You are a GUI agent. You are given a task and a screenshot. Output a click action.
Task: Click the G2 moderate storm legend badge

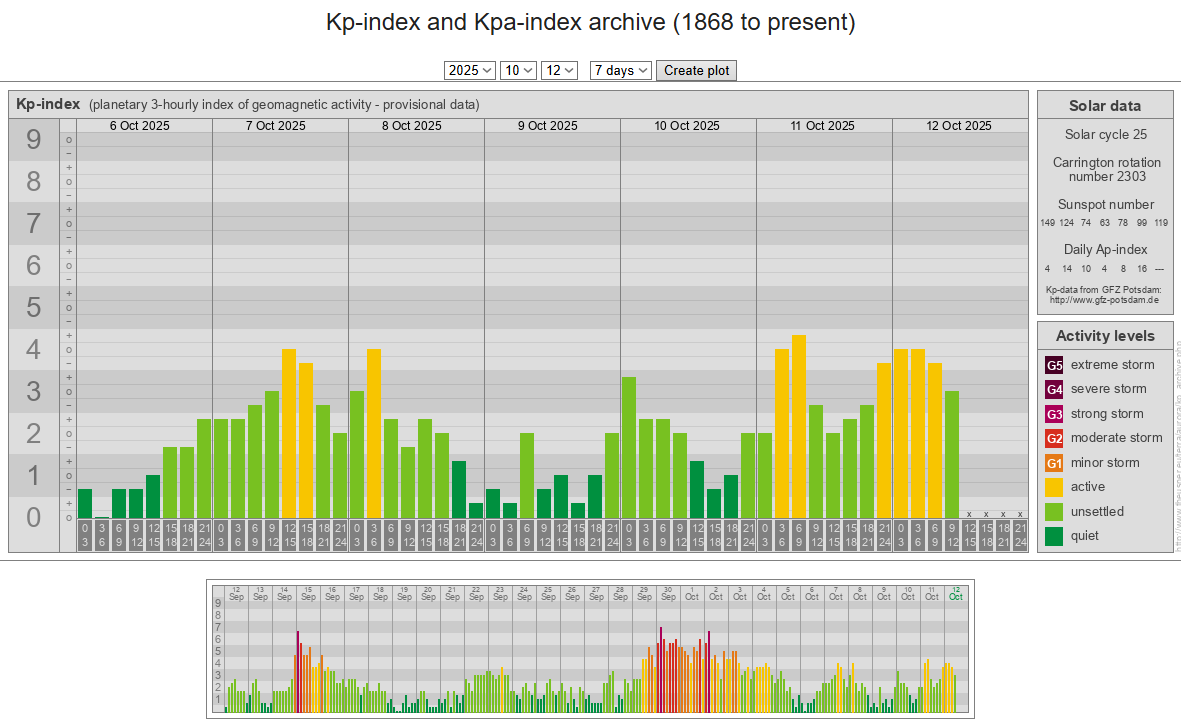(1054, 438)
